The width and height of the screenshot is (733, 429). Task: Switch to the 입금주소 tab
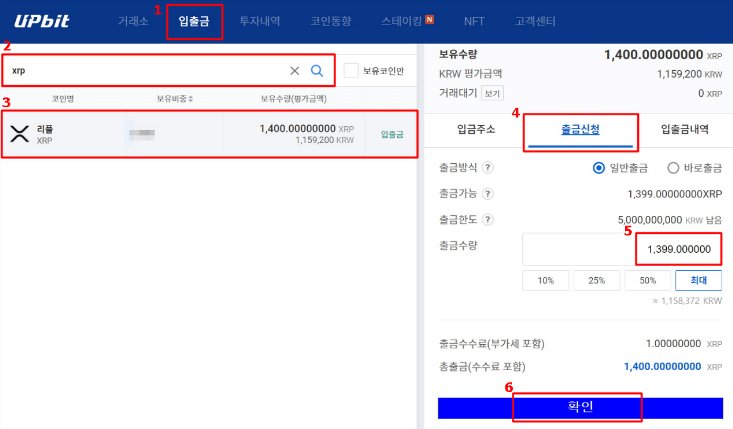pyautogui.click(x=476, y=129)
